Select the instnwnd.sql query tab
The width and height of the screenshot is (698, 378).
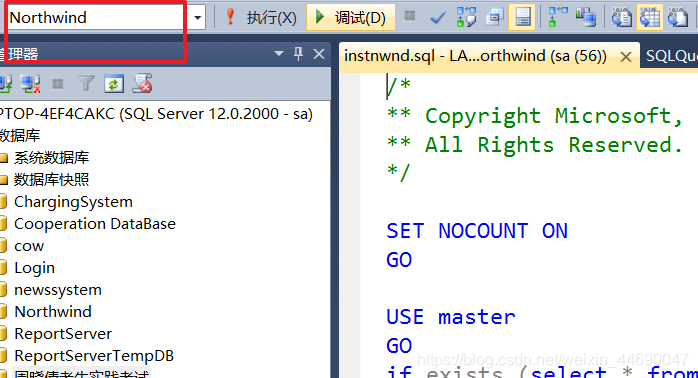475,56
